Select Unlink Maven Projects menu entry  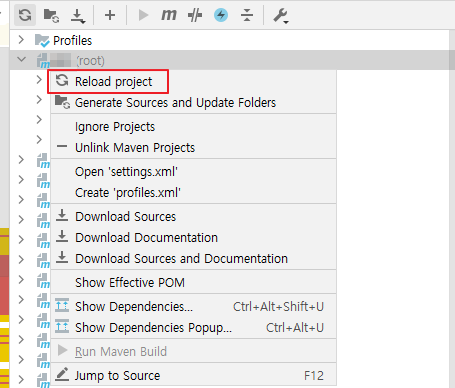click(x=193, y=148)
